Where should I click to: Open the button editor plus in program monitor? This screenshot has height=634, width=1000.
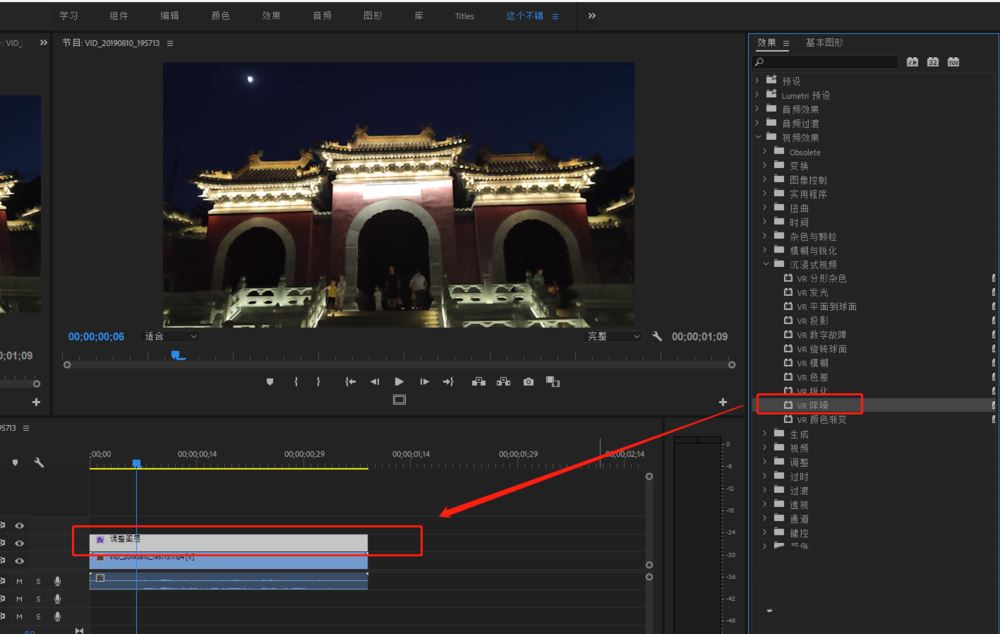[x=723, y=402]
